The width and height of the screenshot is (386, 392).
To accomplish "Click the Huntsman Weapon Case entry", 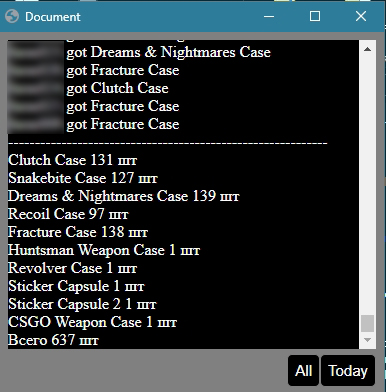I will pos(104,250).
